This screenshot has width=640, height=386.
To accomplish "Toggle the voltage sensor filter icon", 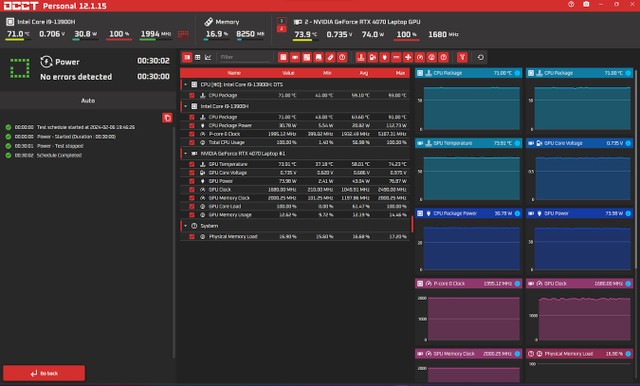I will (x=372, y=58).
